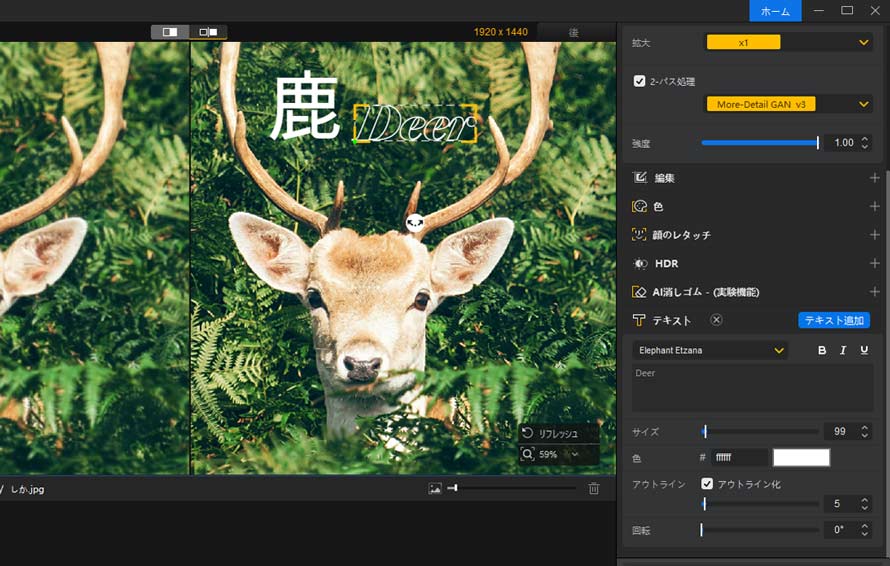Click the color hex ffffff input field
This screenshot has height=566, width=890.
click(740, 458)
